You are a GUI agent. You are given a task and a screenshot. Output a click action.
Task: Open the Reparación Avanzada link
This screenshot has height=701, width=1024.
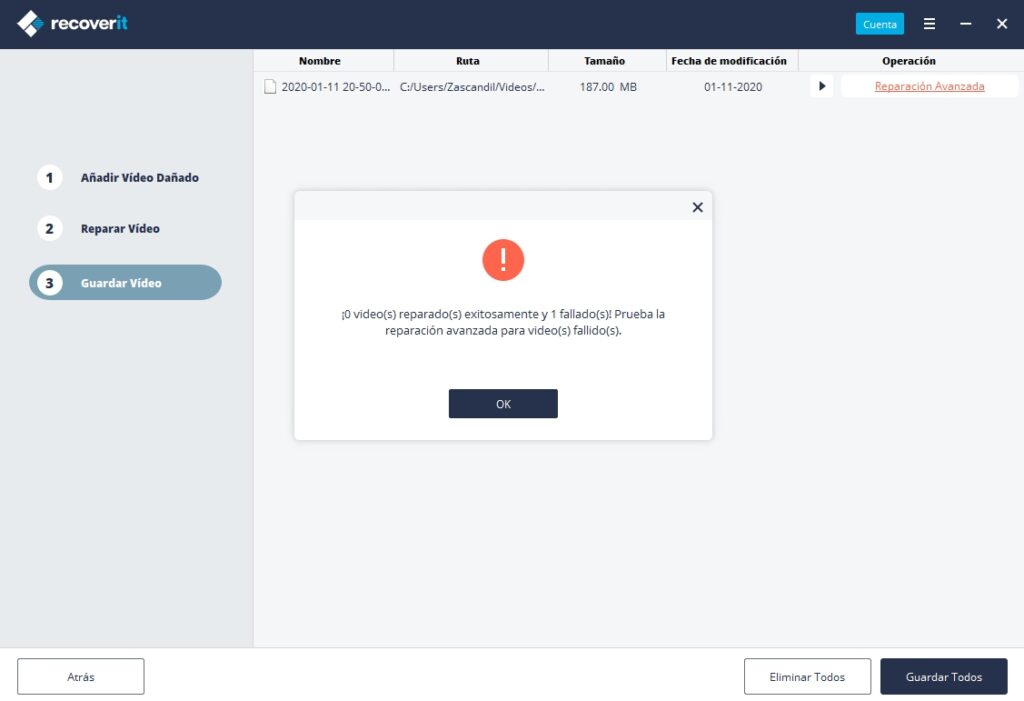pos(929,87)
